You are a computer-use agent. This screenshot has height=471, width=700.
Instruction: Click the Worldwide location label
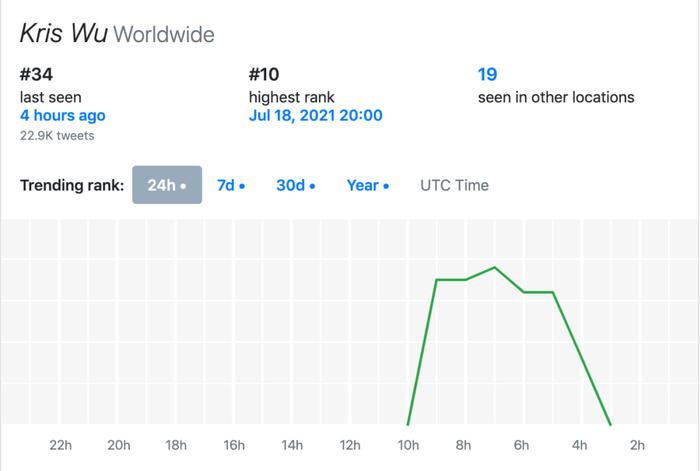click(164, 35)
